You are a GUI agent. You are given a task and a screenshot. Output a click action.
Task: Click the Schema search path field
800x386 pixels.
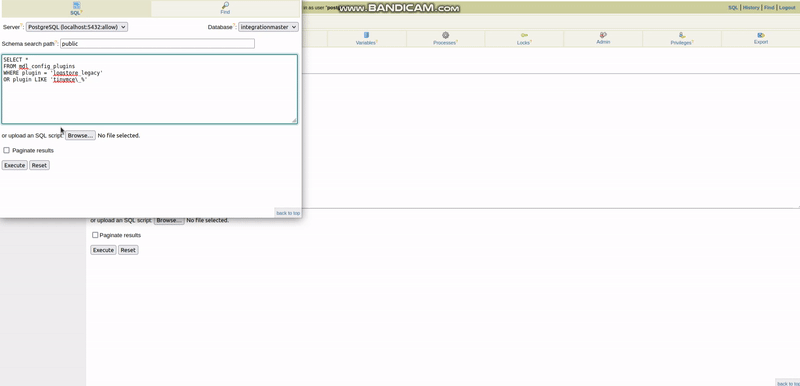click(x=157, y=44)
